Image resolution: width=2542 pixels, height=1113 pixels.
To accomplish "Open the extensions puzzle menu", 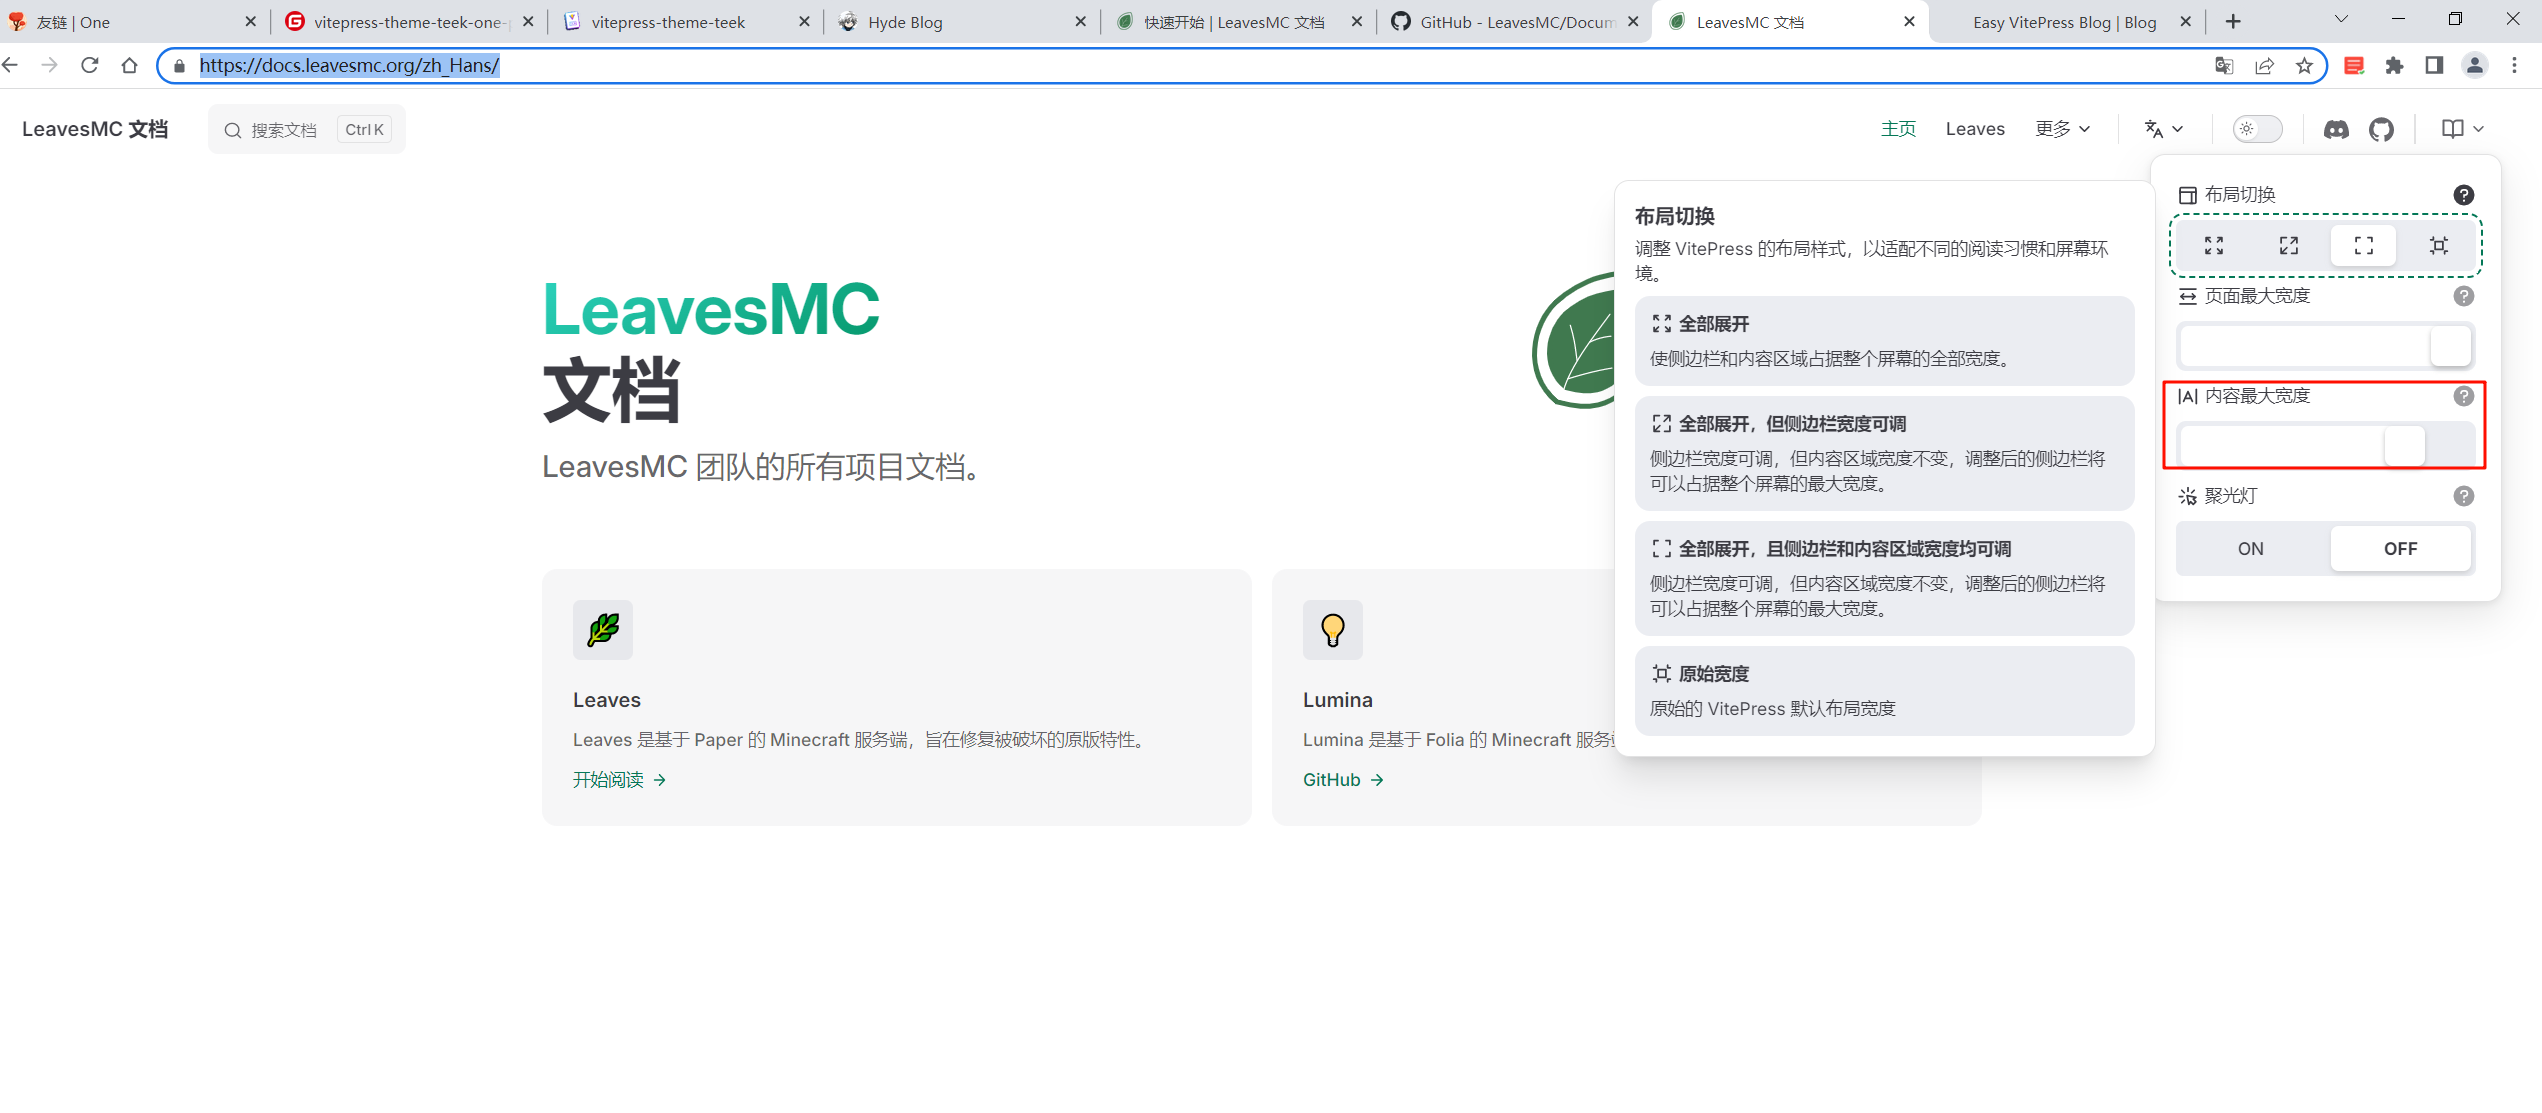I will pyautogui.click(x=2394, y=66).
